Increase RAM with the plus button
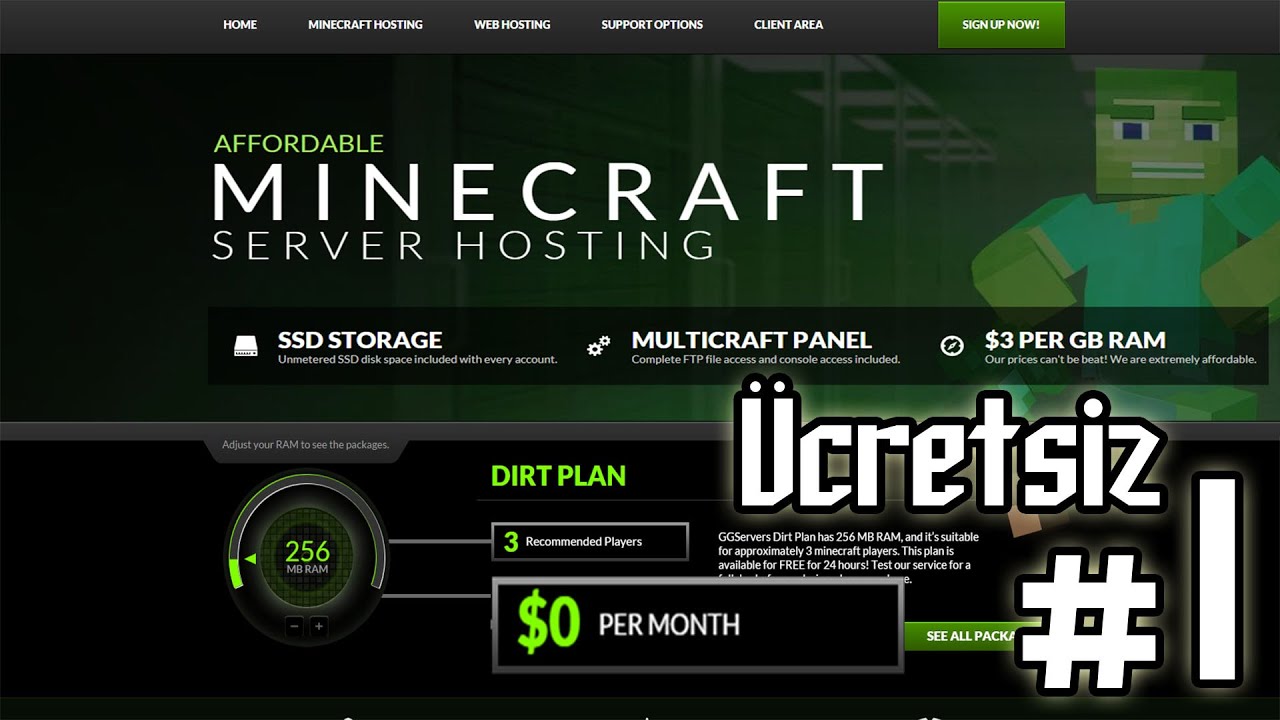The image size is (1280, 720). click(x=319, y=627)
